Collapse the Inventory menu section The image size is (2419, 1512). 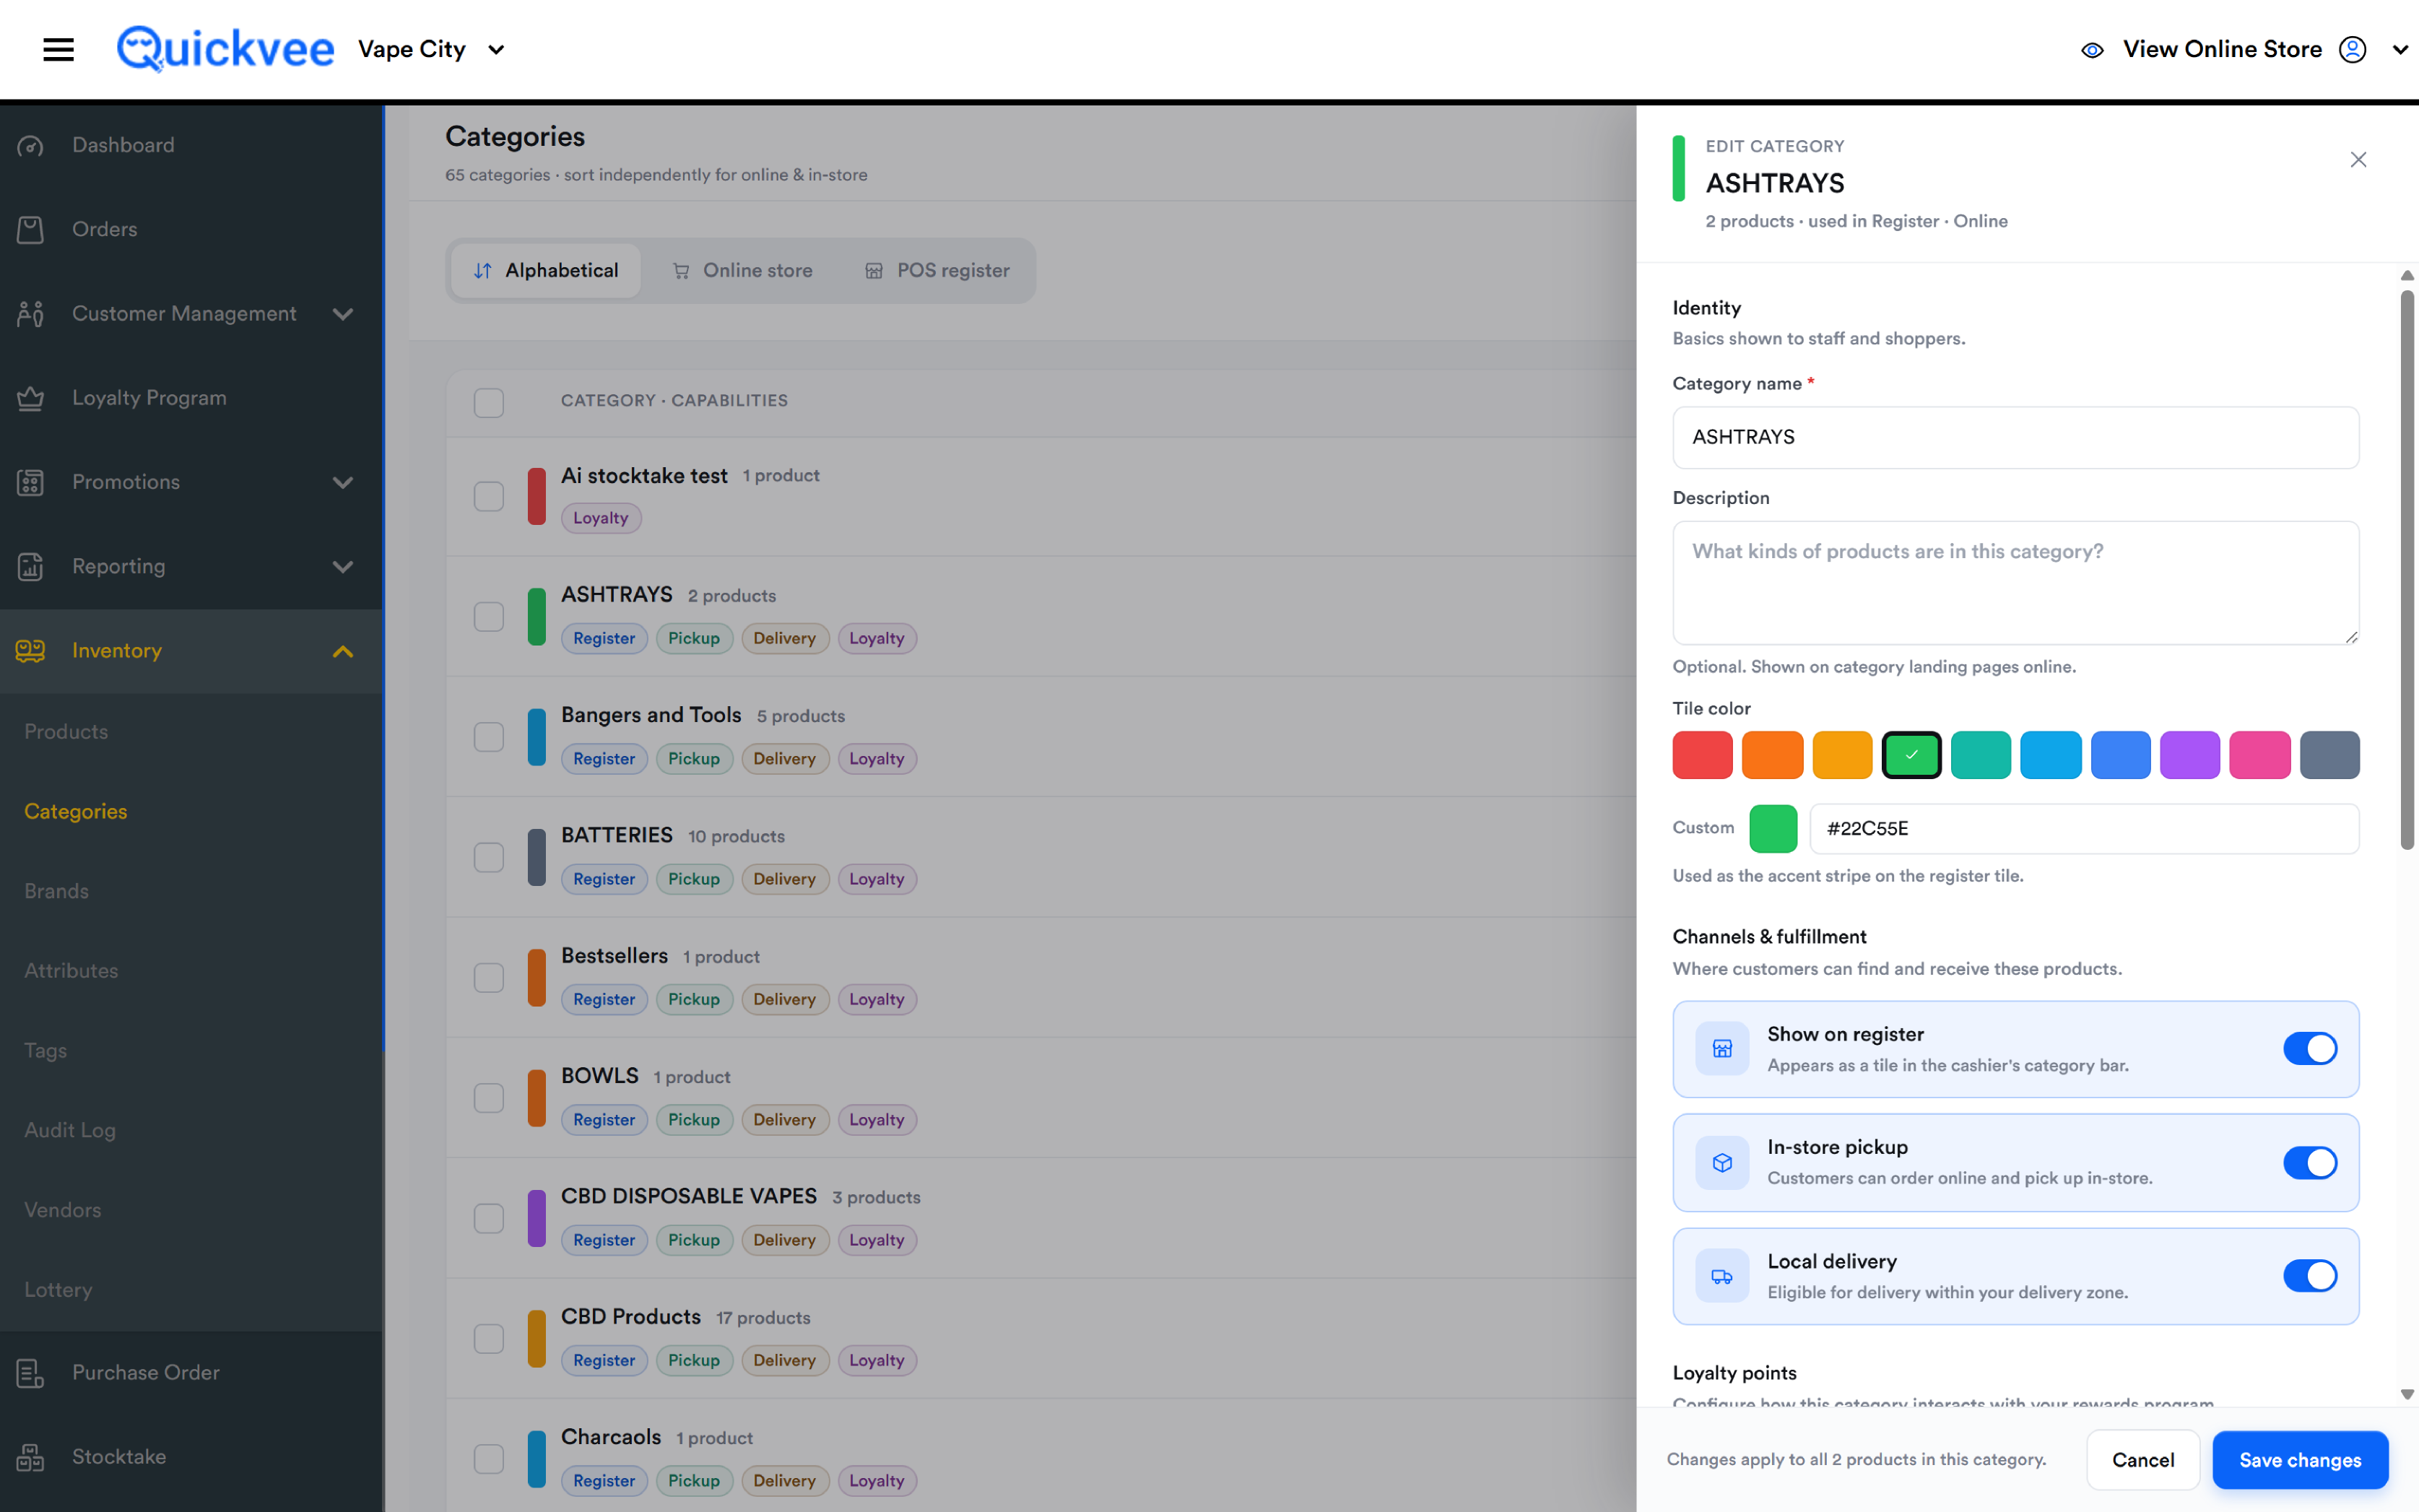tap(342, 651)
